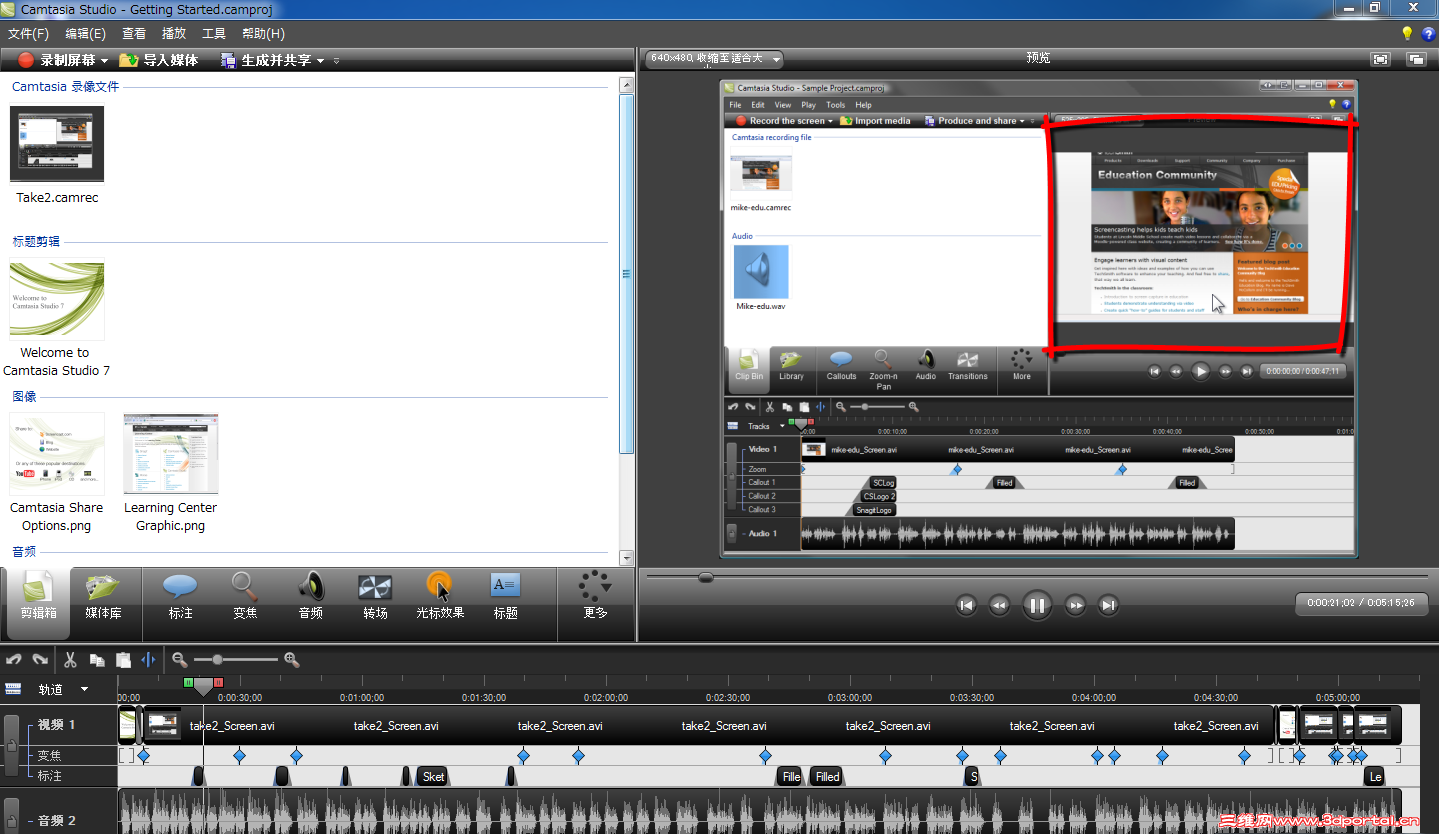Select the Sket callout on the 标注 track
The height and width of the screenshot is (834, 1439).
click(432, 777)
